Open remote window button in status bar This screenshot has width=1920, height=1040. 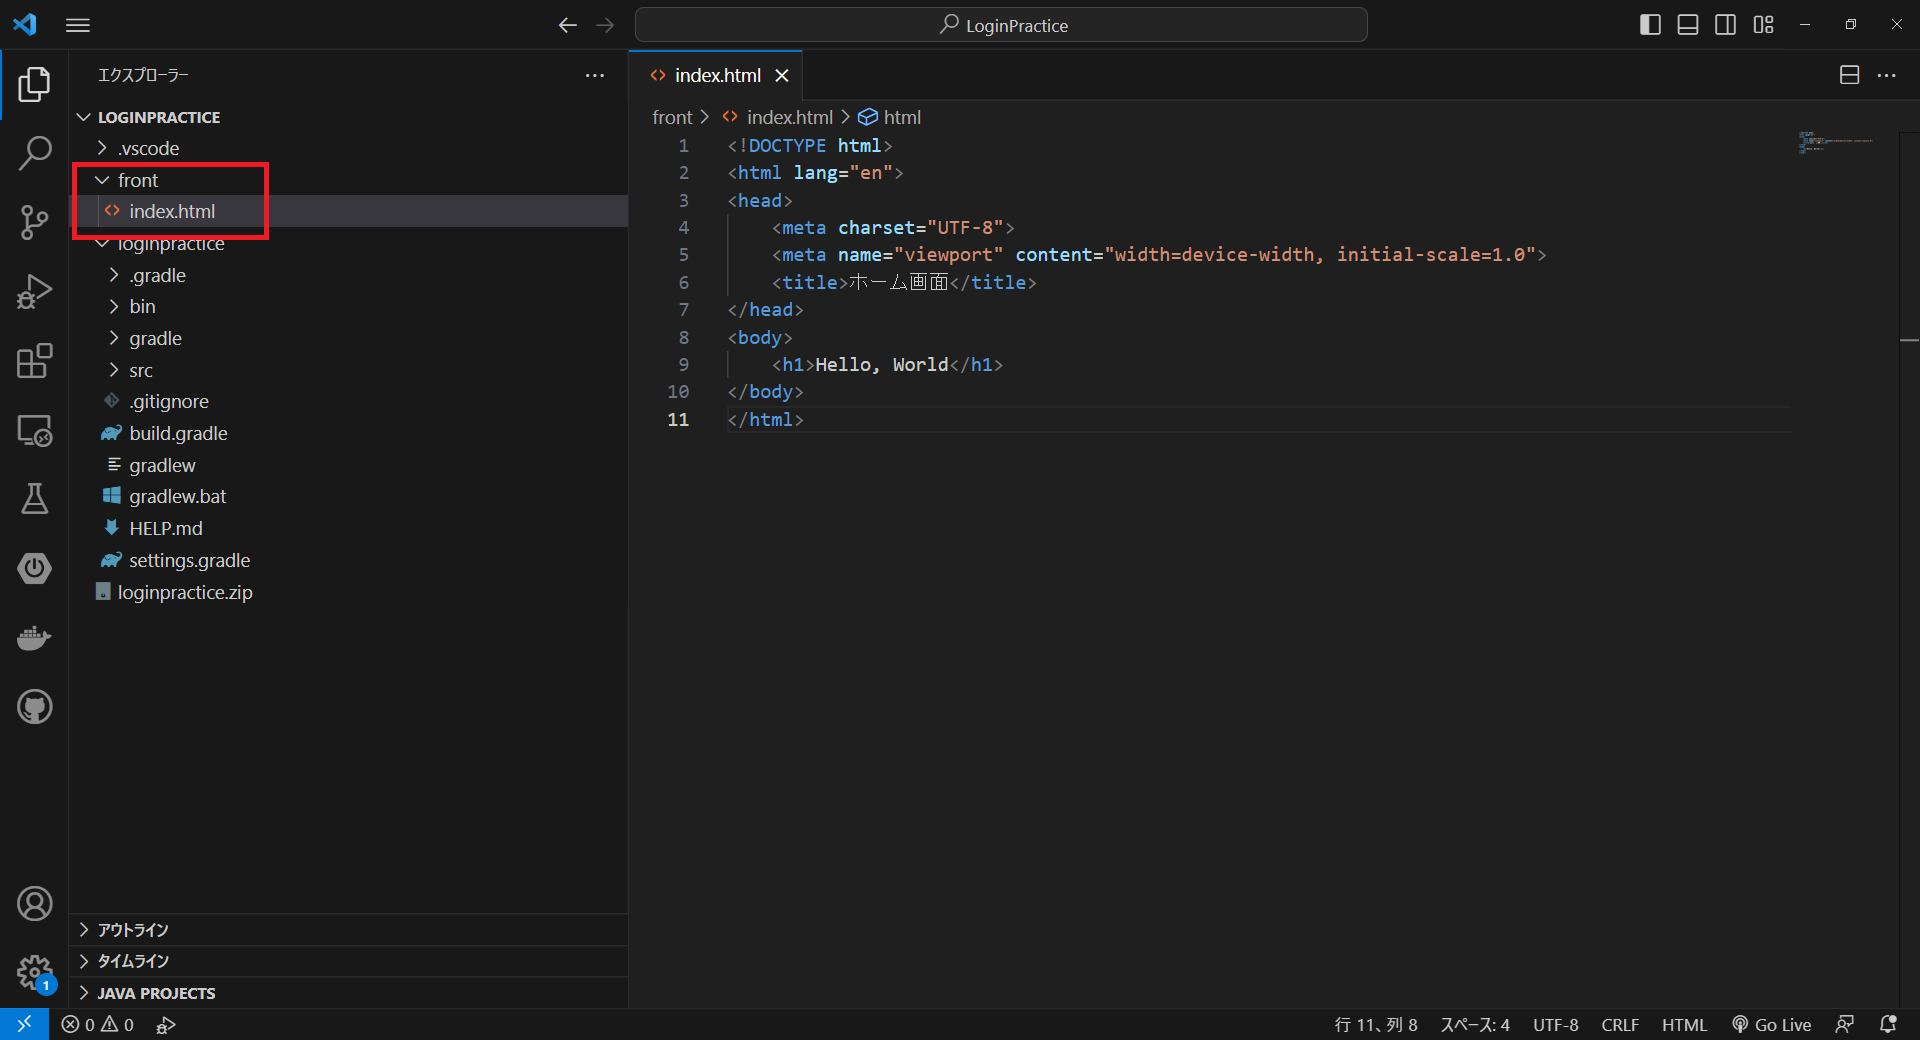pos(24,1024)
